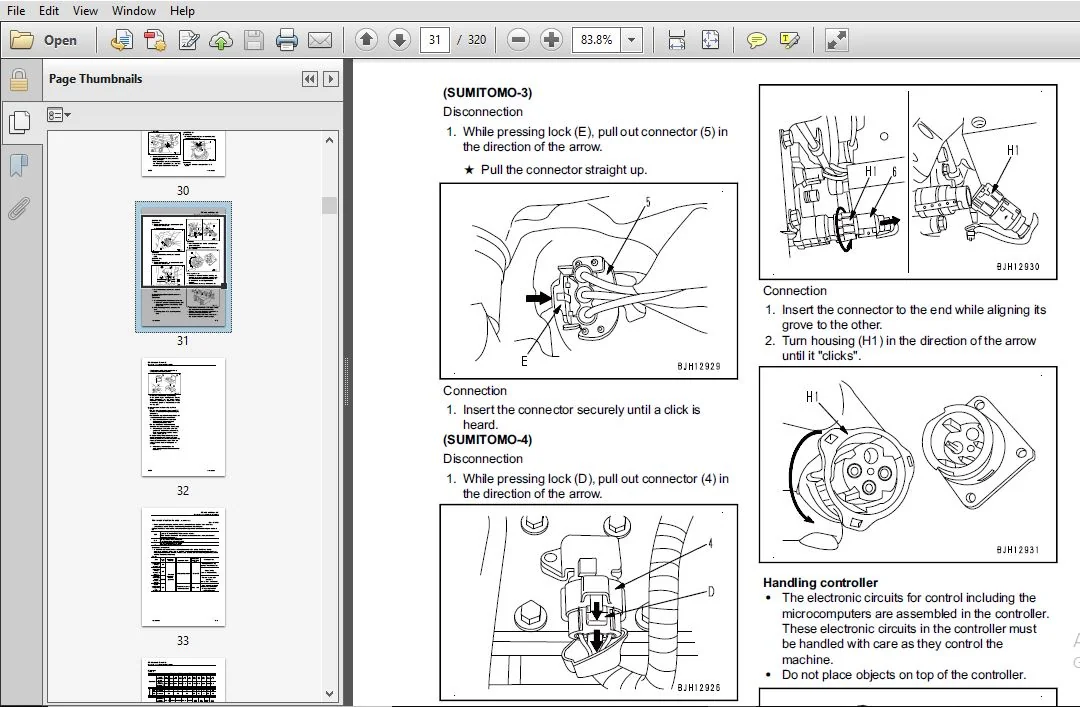Open the Edit menu

[49, 10]
